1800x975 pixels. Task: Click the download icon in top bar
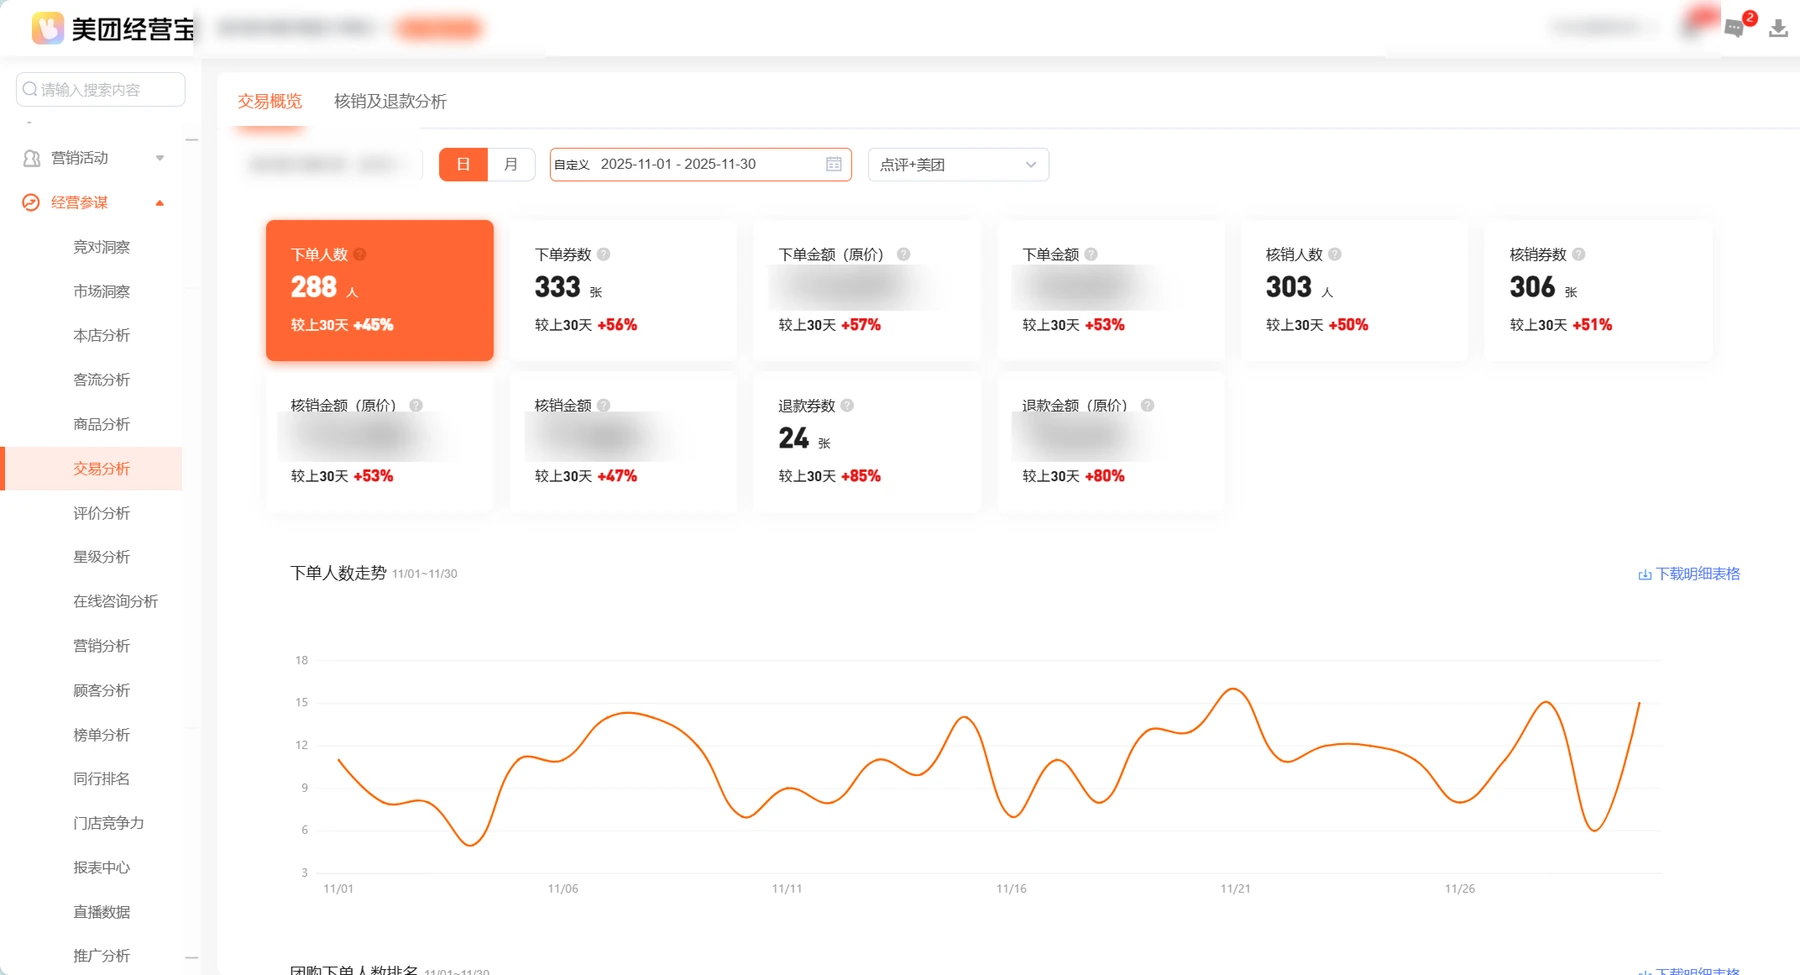1778,28
